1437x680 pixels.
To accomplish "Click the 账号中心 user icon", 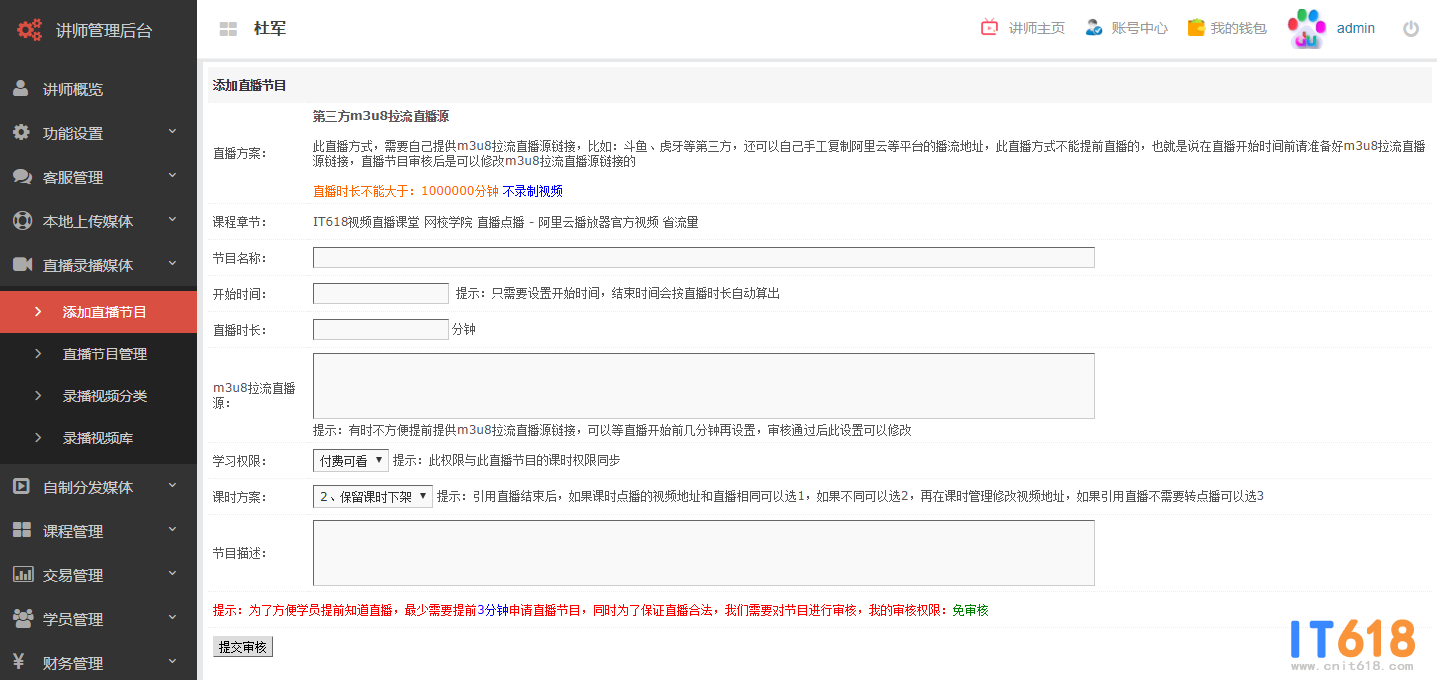I will pos(1094,28).
